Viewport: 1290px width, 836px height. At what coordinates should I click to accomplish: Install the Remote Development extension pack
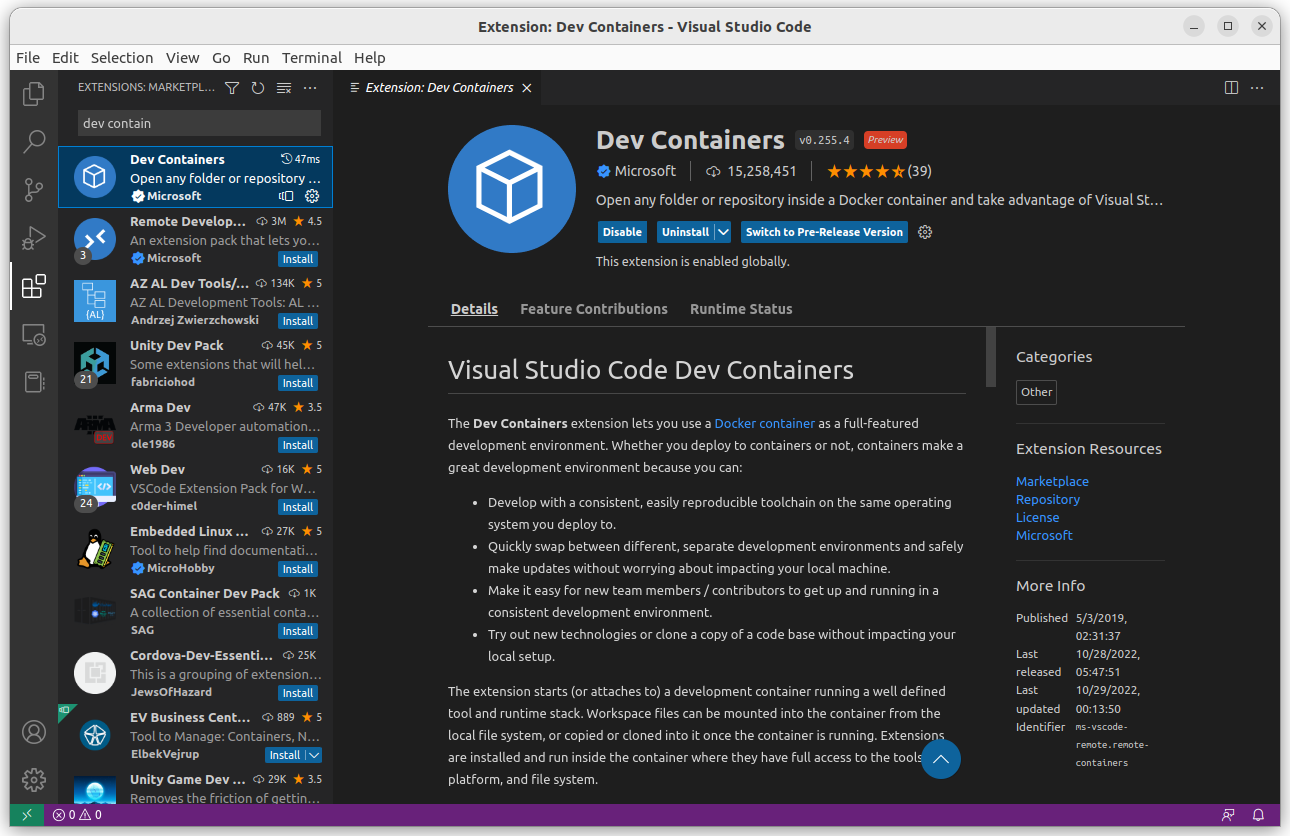click(x=298, y=259)
